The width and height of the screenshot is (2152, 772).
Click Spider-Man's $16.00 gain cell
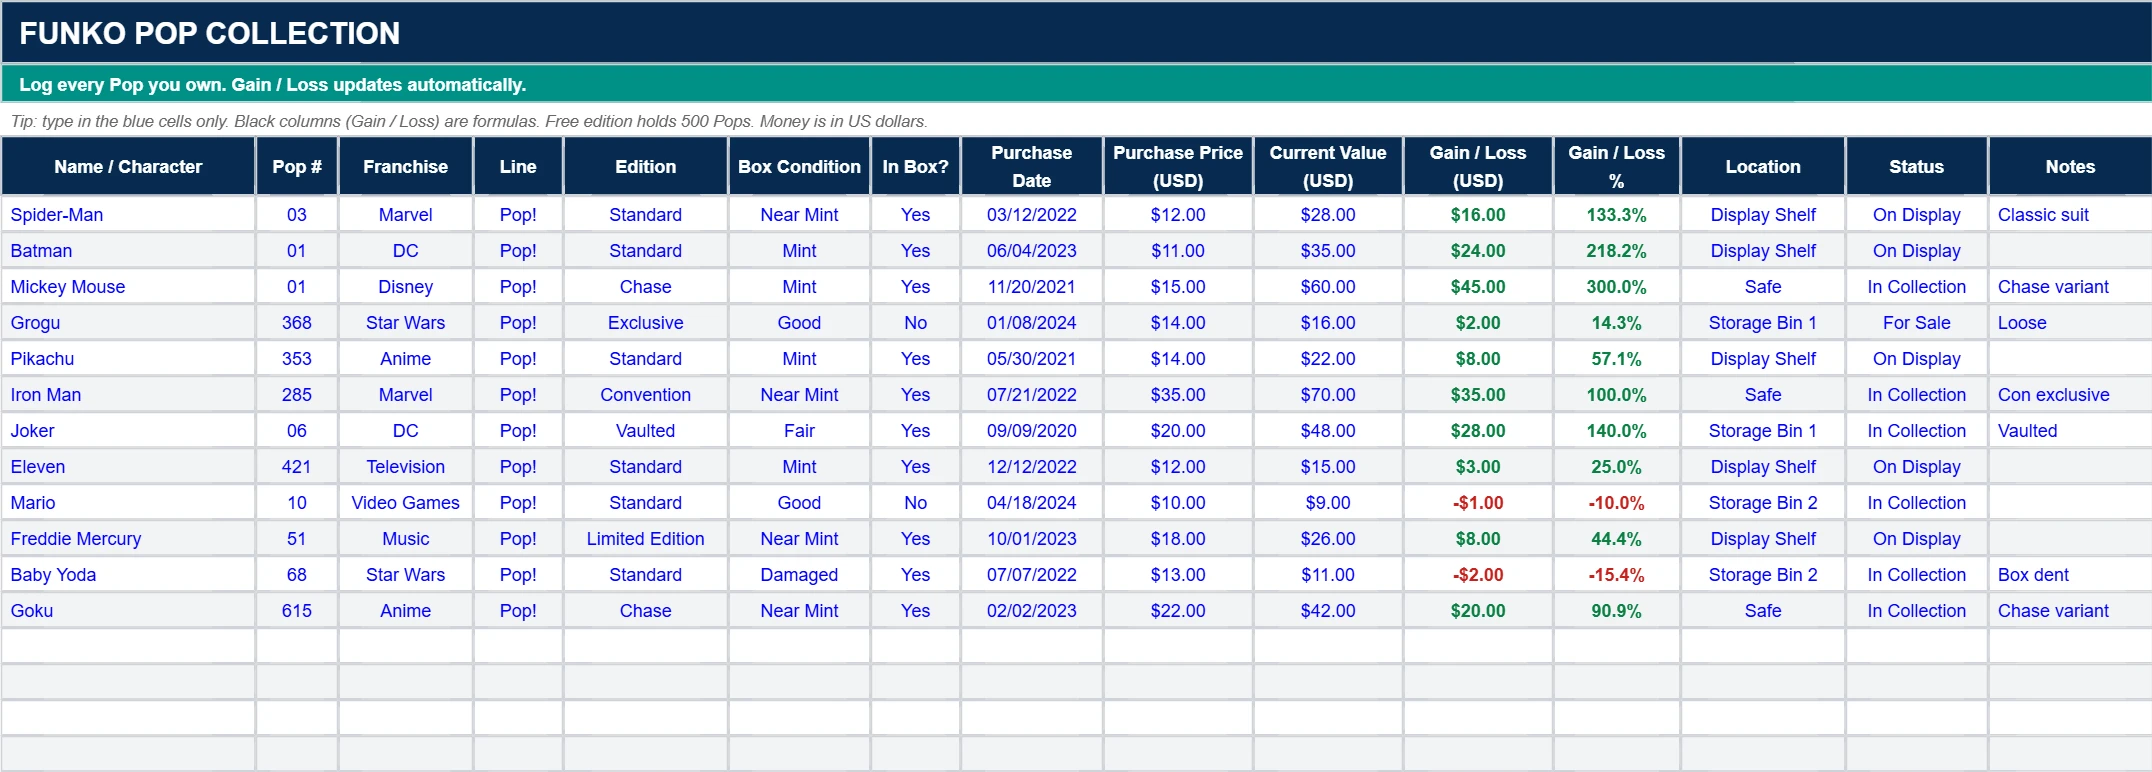point(1478,215)
